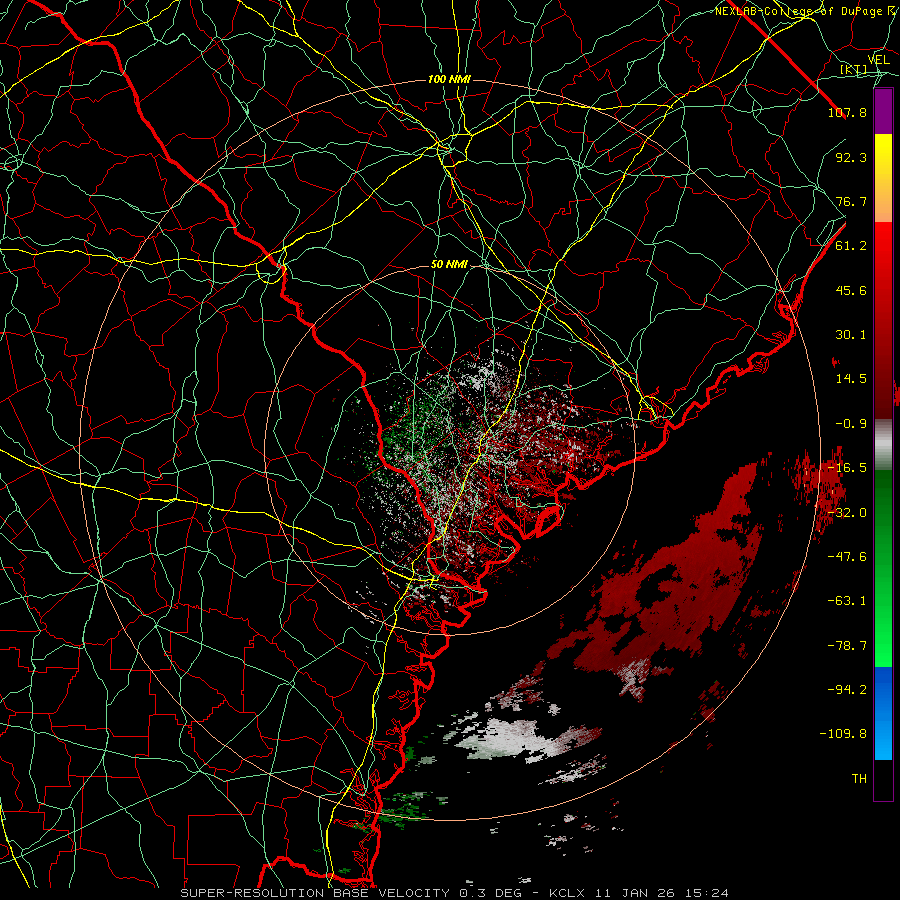The image size is (900, 900).
Task: Click the "100 NMI" range ring label
Action: coord(449,79)
